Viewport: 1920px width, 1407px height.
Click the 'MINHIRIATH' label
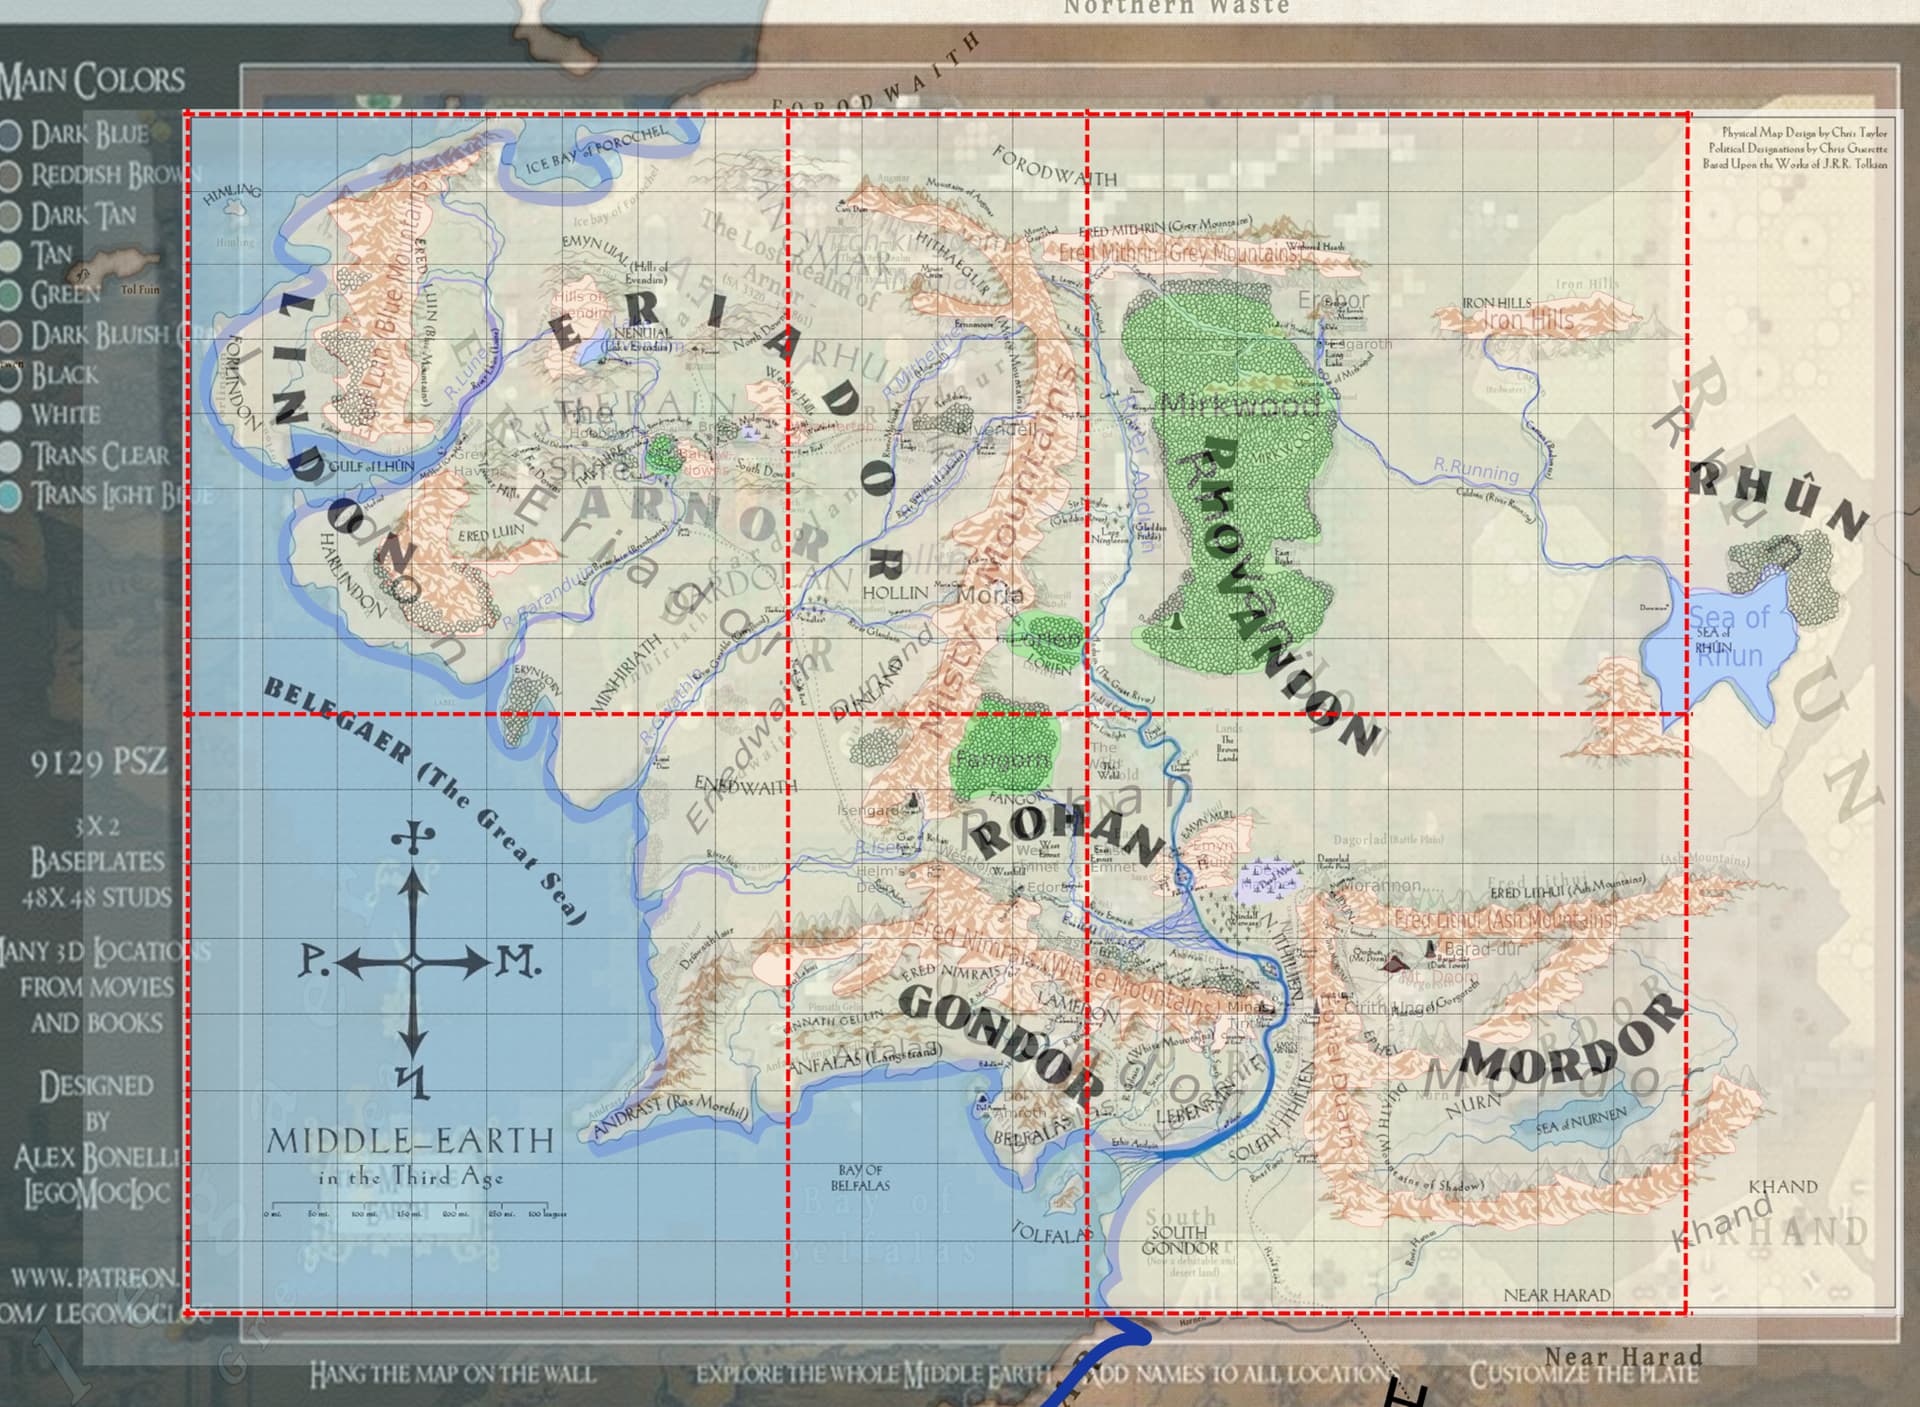click(626, 672)
